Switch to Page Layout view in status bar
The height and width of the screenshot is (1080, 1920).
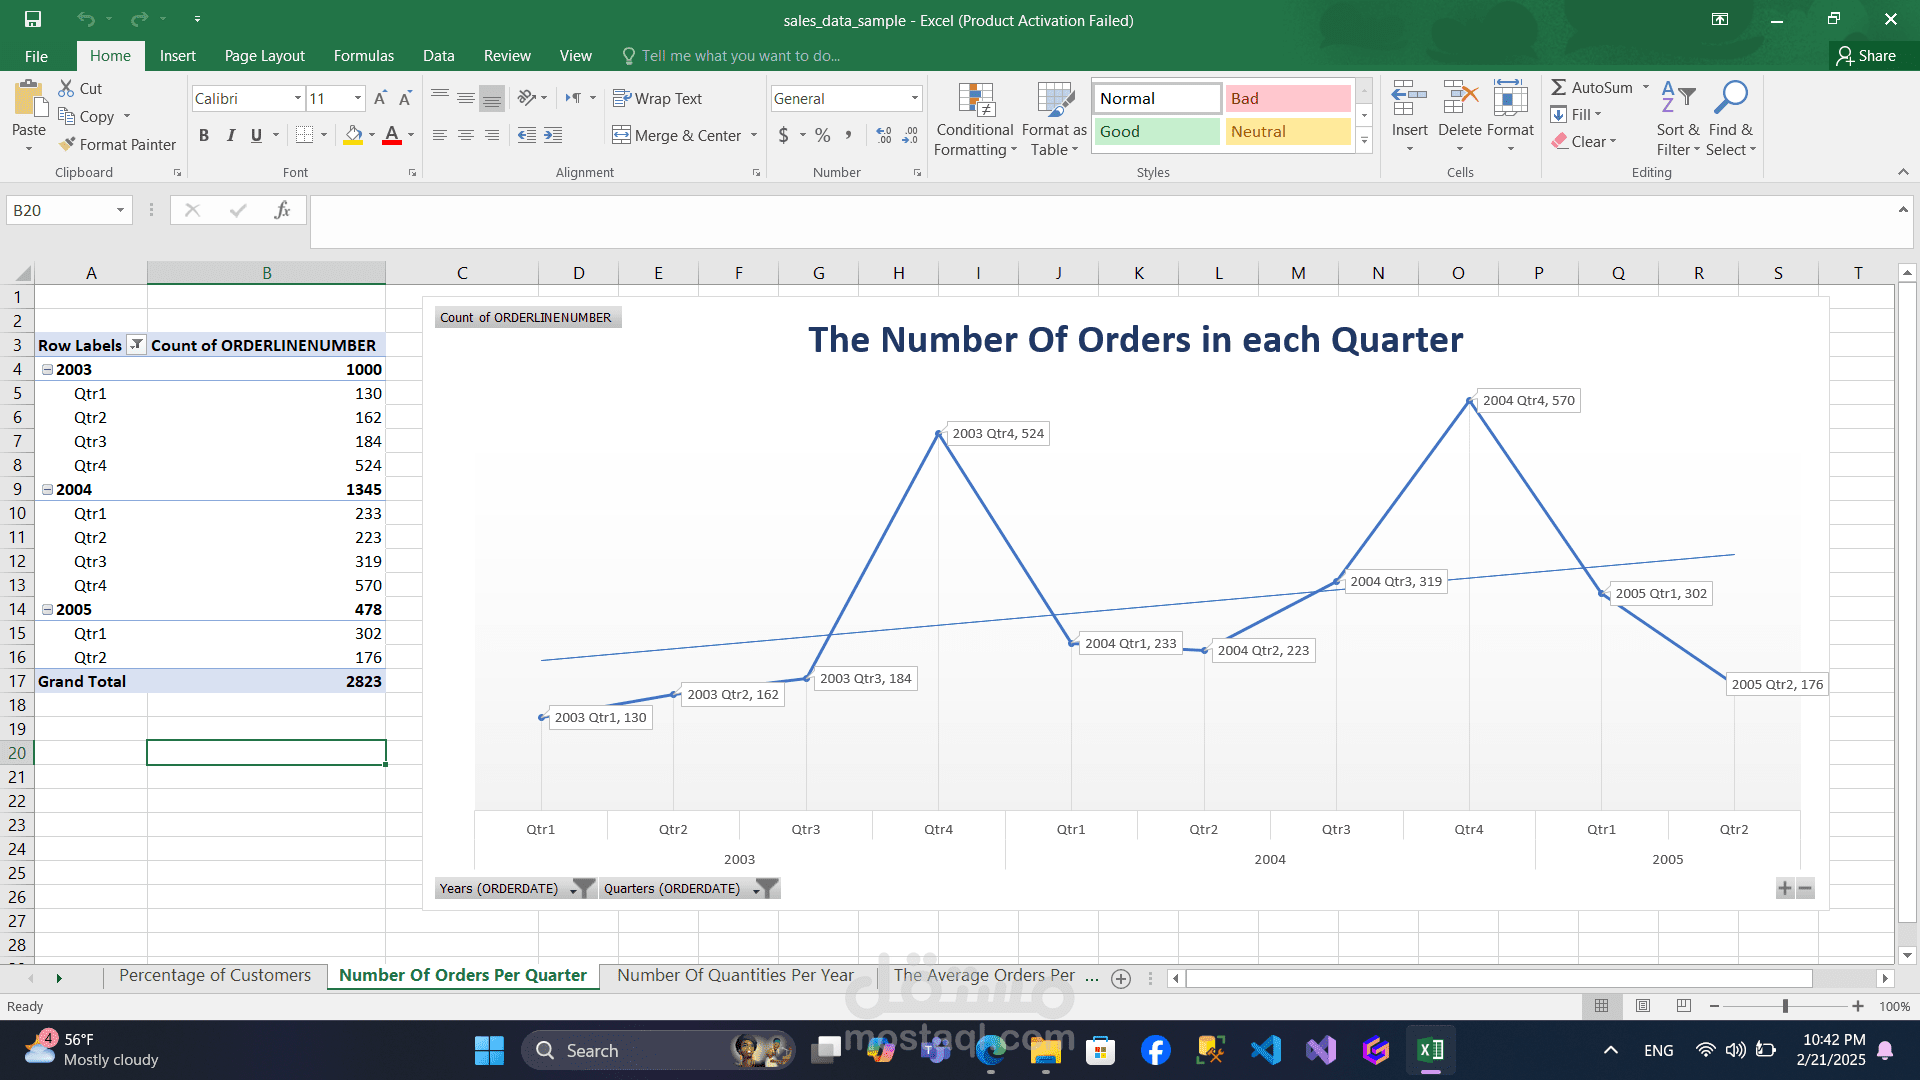tap(1643, 1006)
